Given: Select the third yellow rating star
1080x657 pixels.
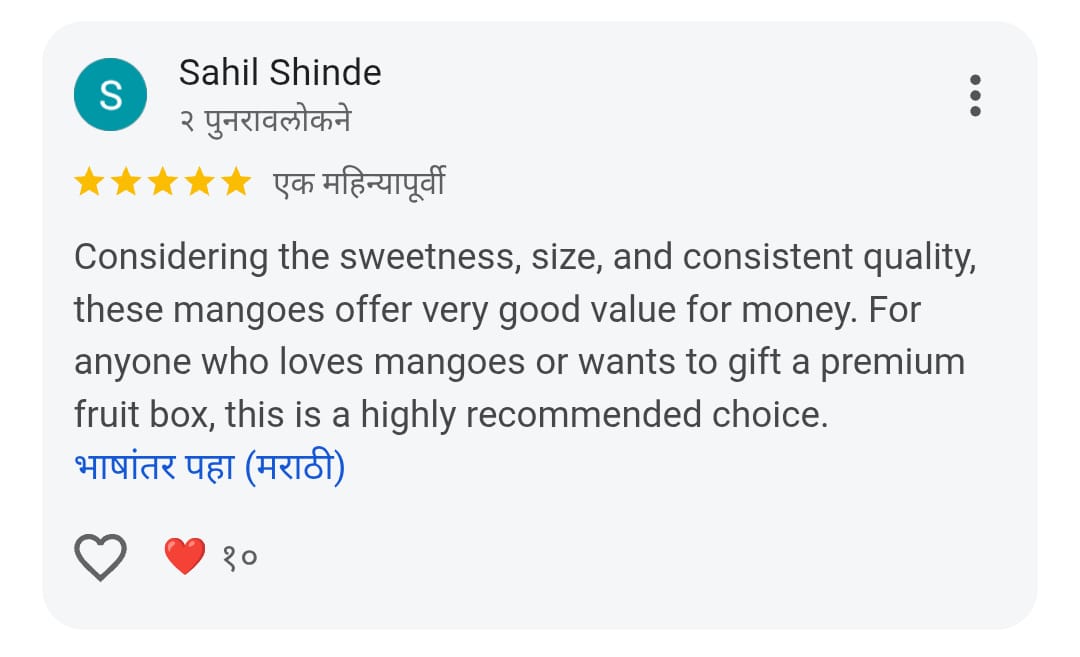Looking at the screenshot, I should [x=162, y=183].
